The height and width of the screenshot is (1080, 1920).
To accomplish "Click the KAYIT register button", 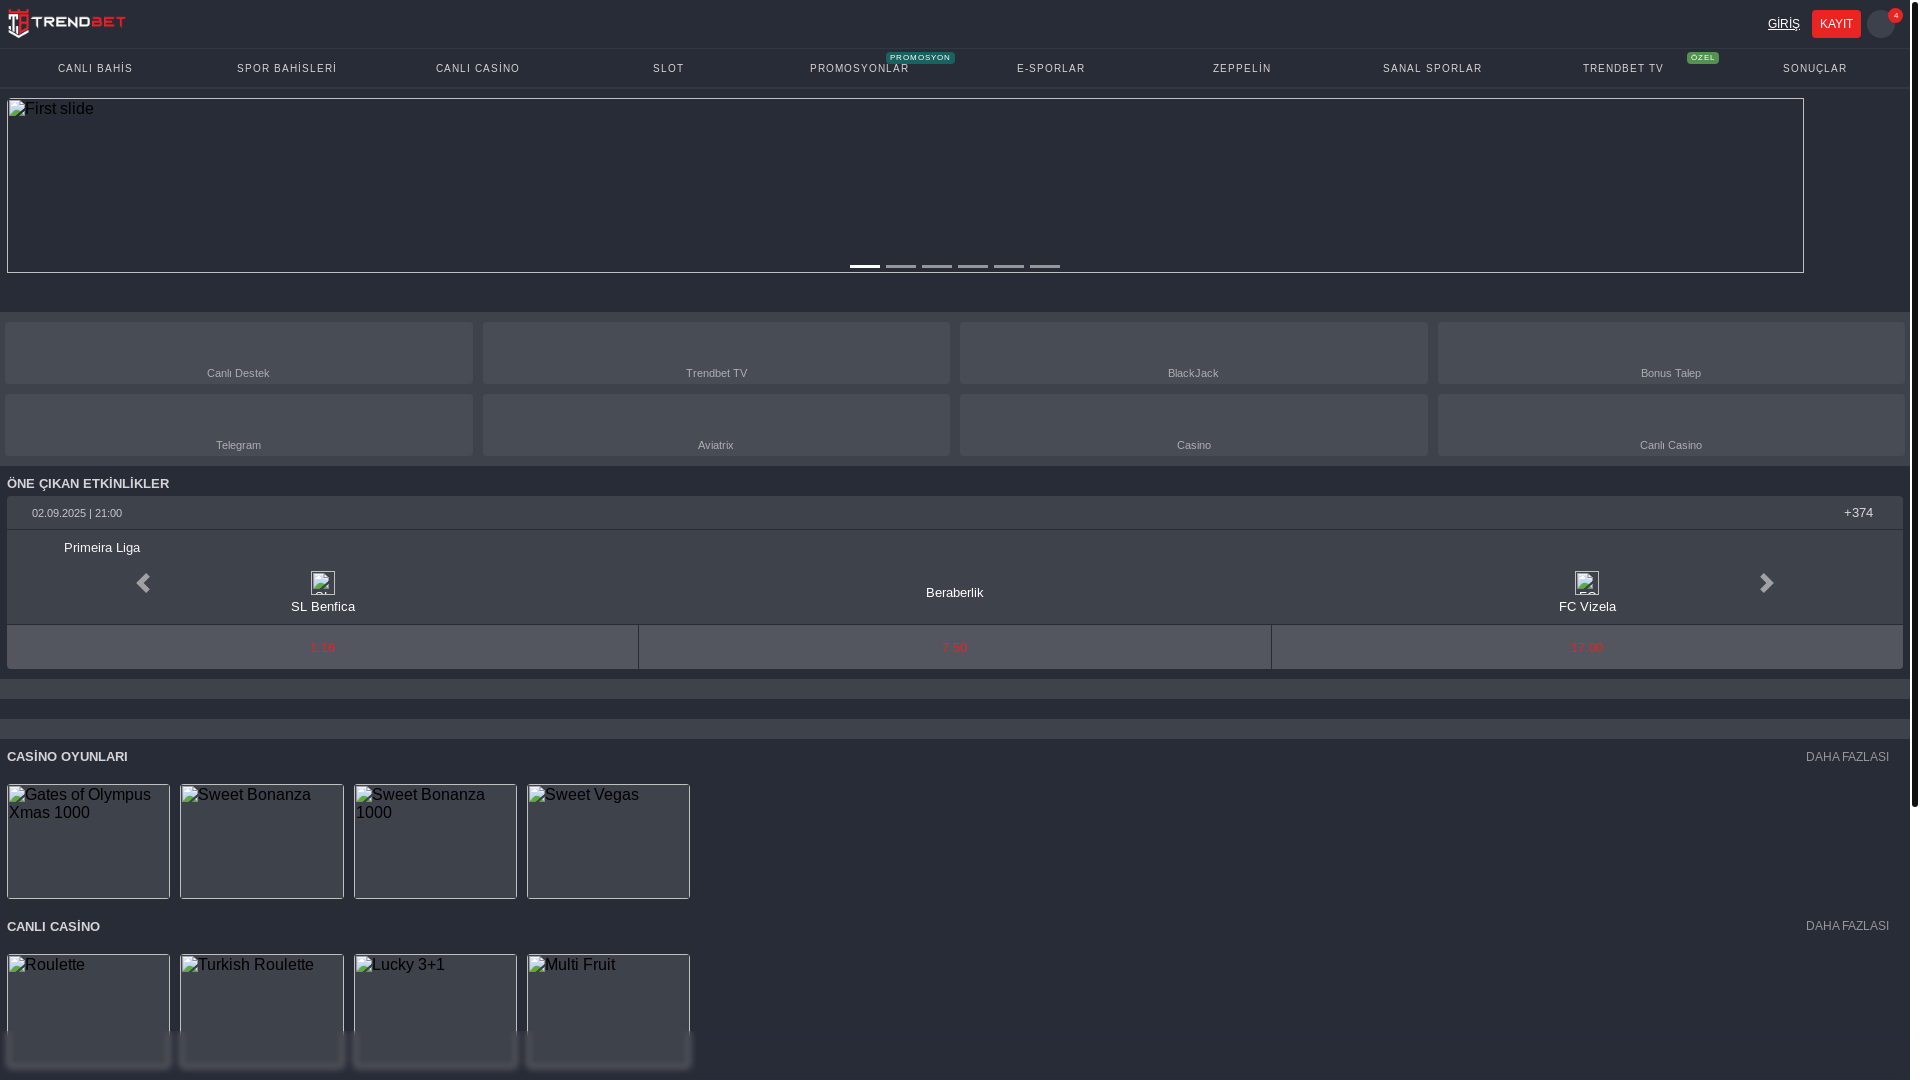I will pyautogui.click(x=1836, y=24).
